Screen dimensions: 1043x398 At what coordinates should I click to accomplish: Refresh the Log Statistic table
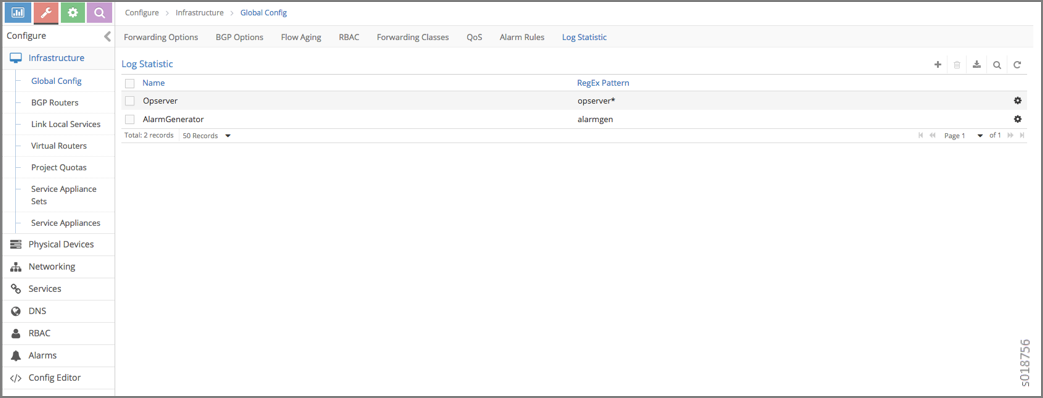(1017, 65)
